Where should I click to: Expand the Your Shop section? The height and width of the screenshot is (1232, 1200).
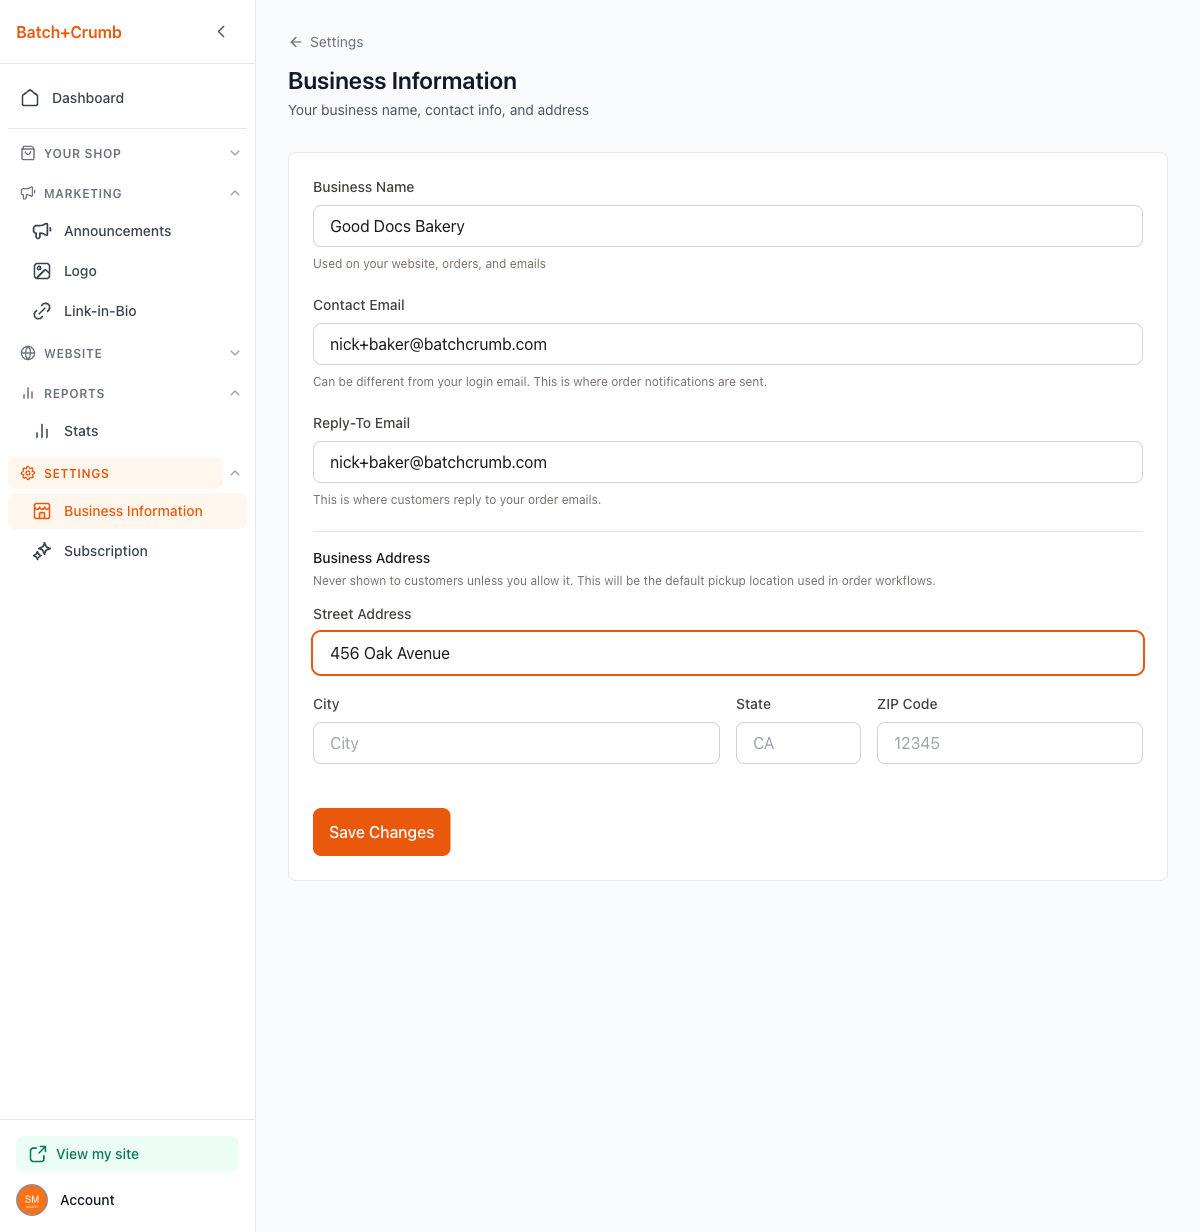(x=235, y=153)
